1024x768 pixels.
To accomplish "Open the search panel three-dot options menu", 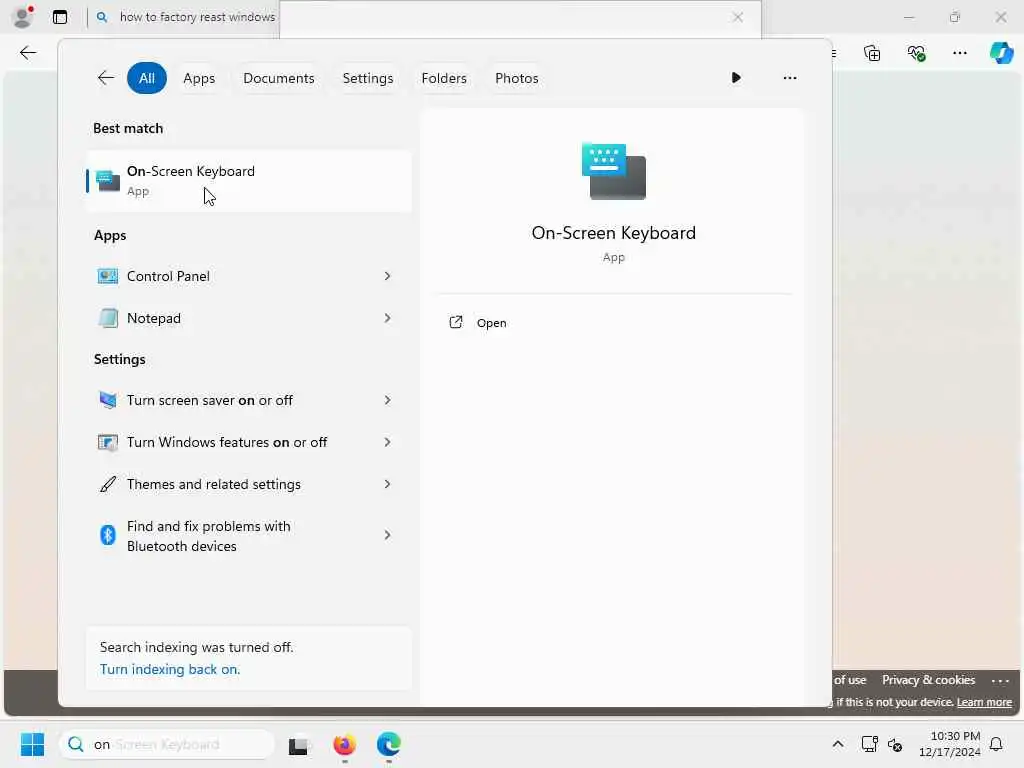I will tap(790, 78).
